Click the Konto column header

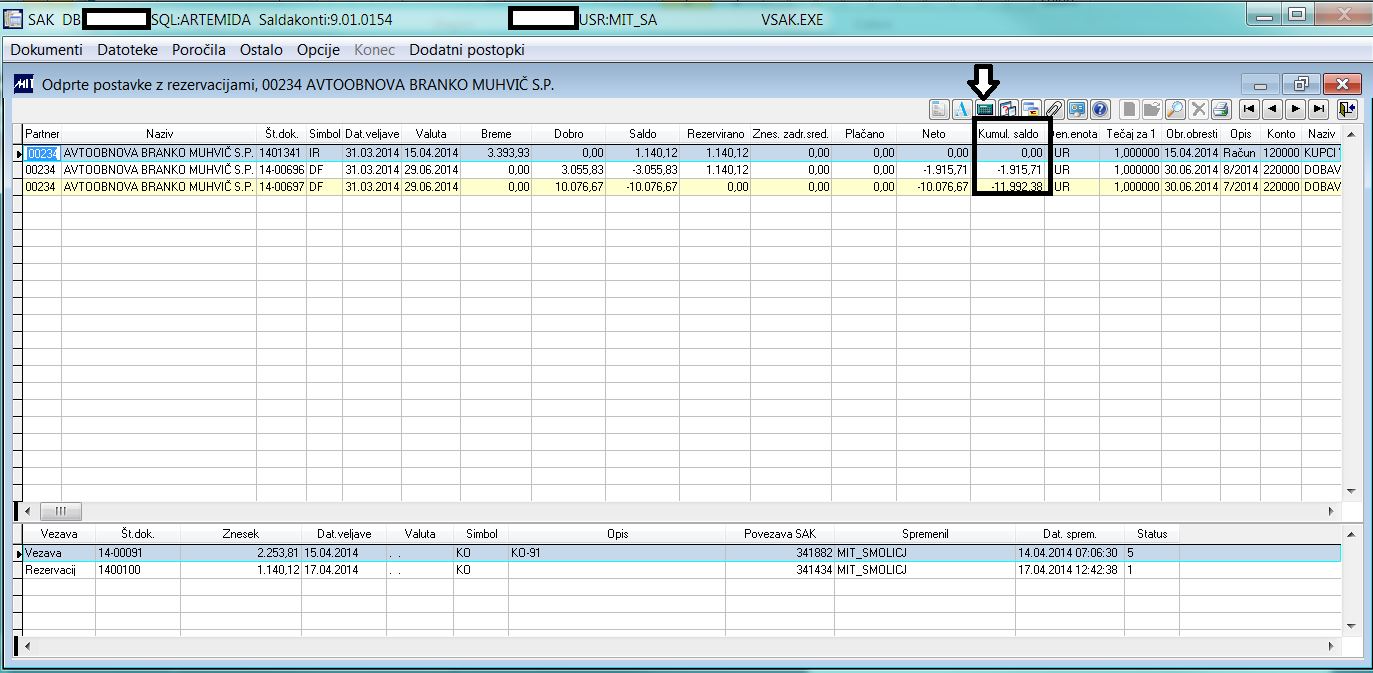[x=1281, y=134]
